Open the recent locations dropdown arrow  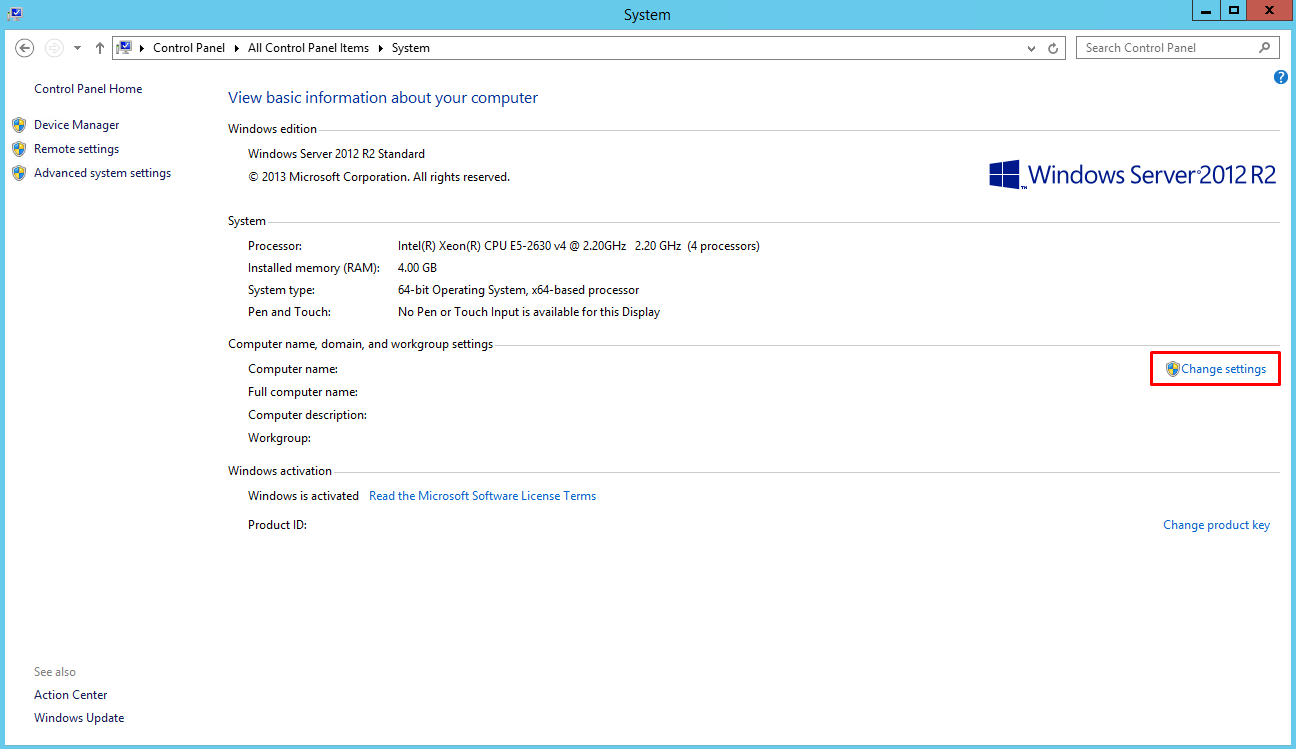(x=78, y=48)
